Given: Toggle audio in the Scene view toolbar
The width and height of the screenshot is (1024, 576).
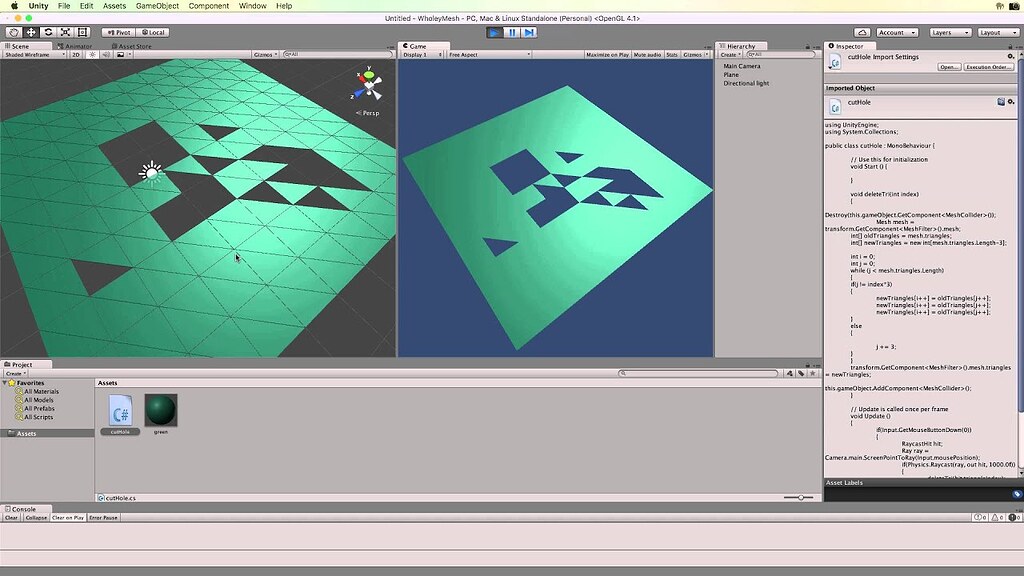Looking at the screenshot, I should pos(106,55).
